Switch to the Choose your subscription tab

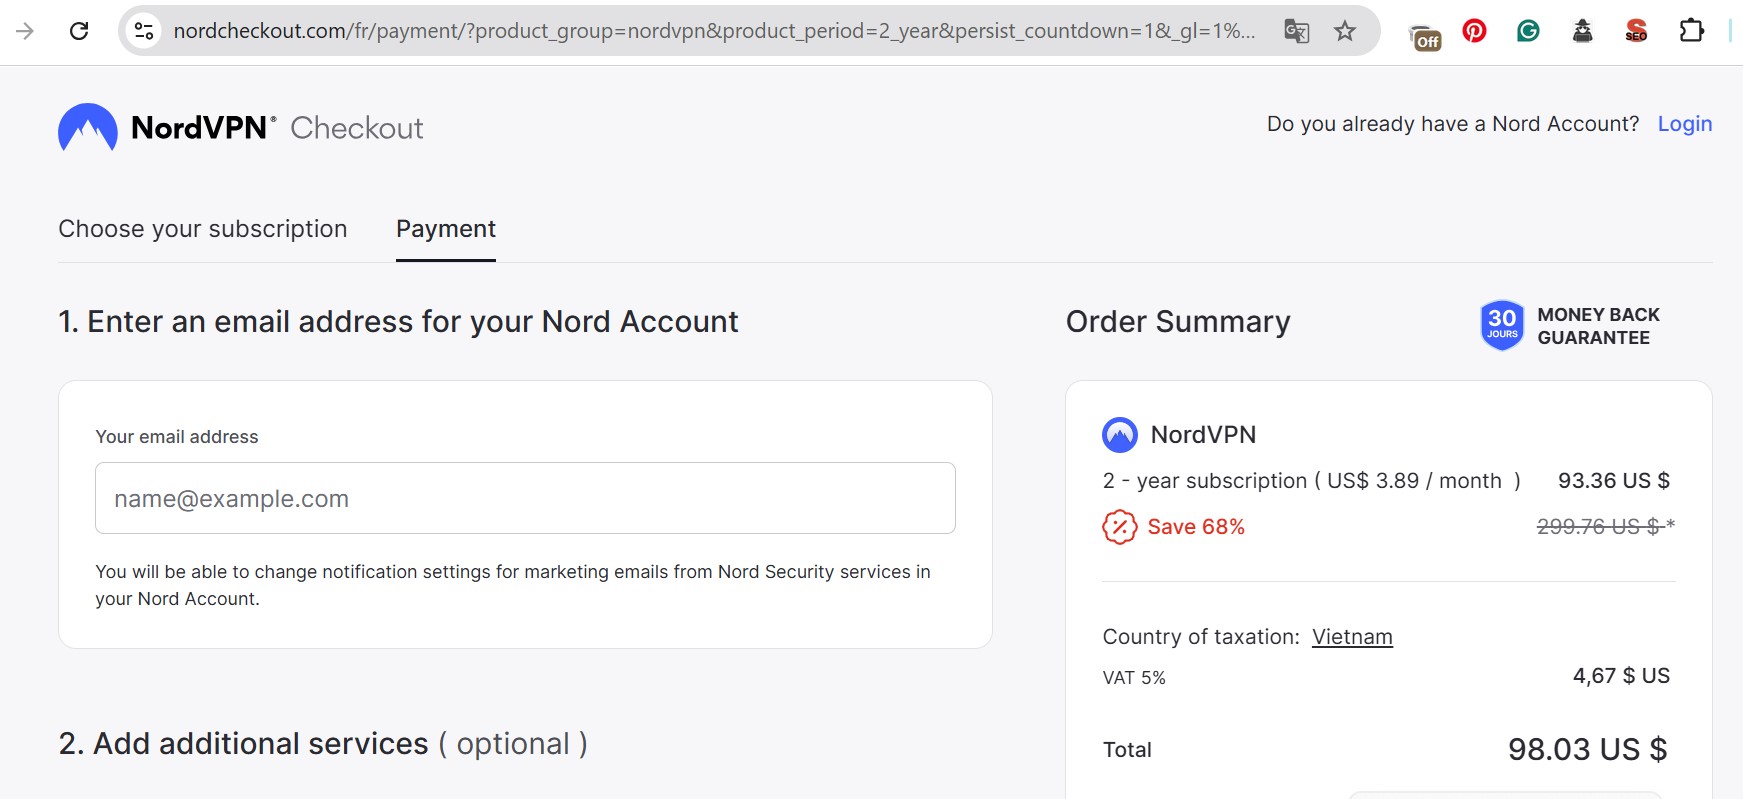[x=202, y=228]
